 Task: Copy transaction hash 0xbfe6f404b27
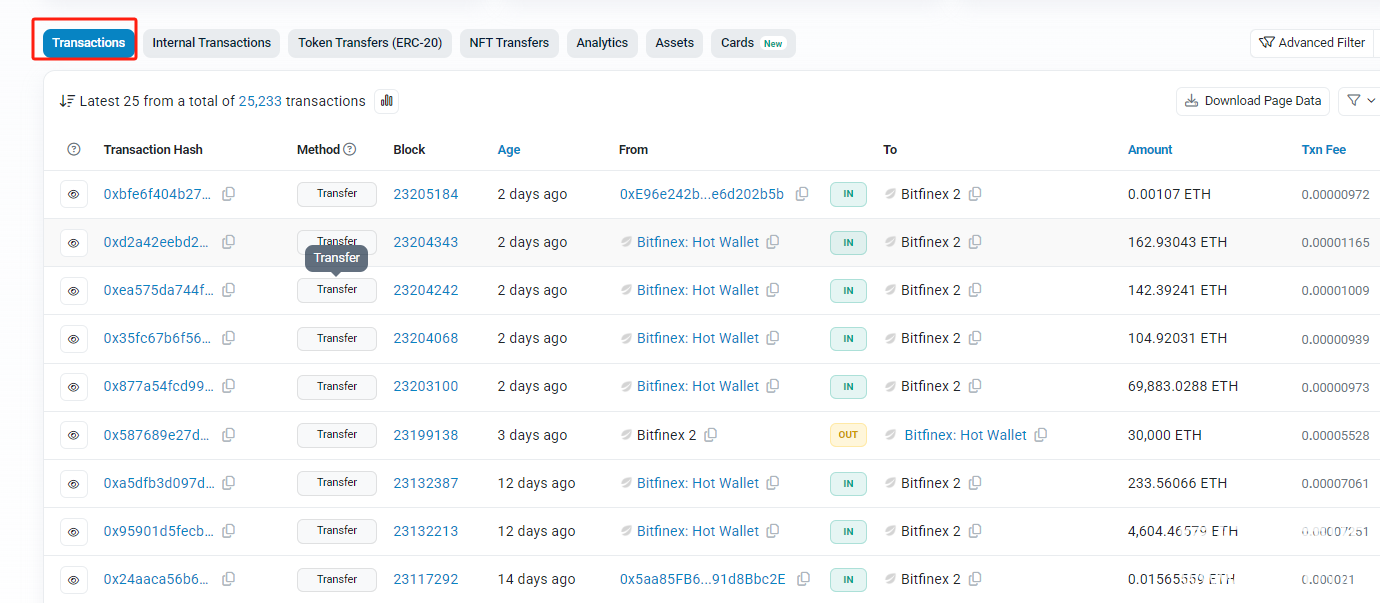point(229,194)
